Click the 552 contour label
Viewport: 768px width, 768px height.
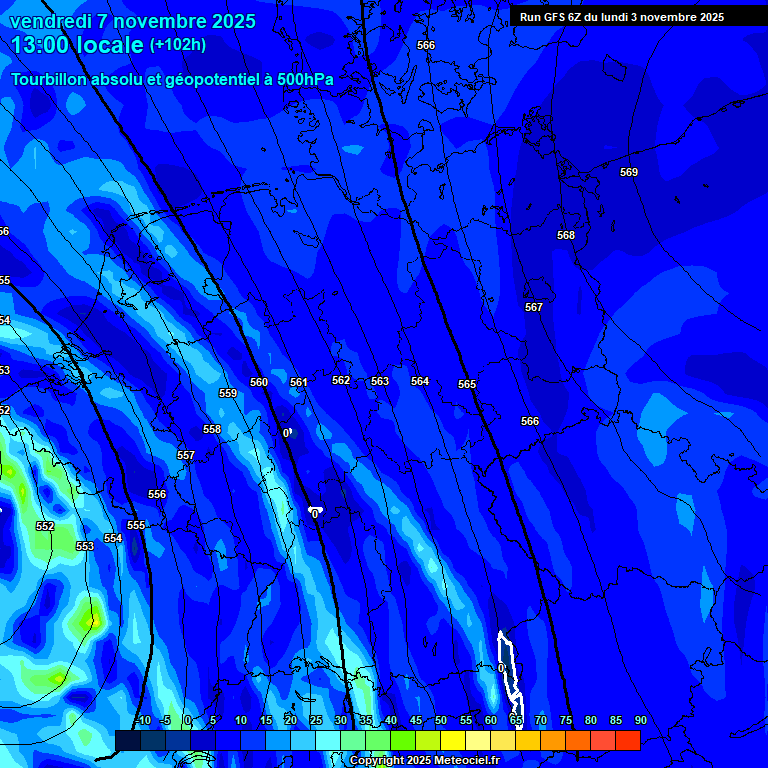pos(45,527)
